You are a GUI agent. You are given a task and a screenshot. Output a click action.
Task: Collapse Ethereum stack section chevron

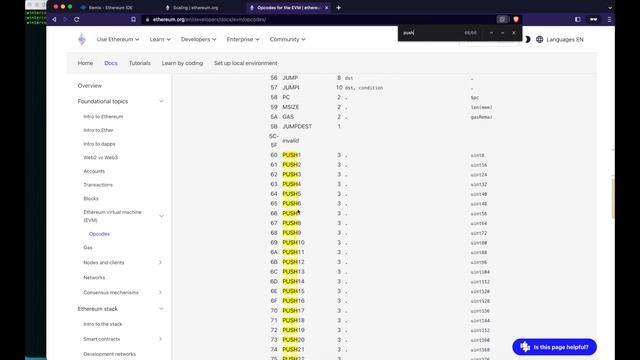point(161,309)
